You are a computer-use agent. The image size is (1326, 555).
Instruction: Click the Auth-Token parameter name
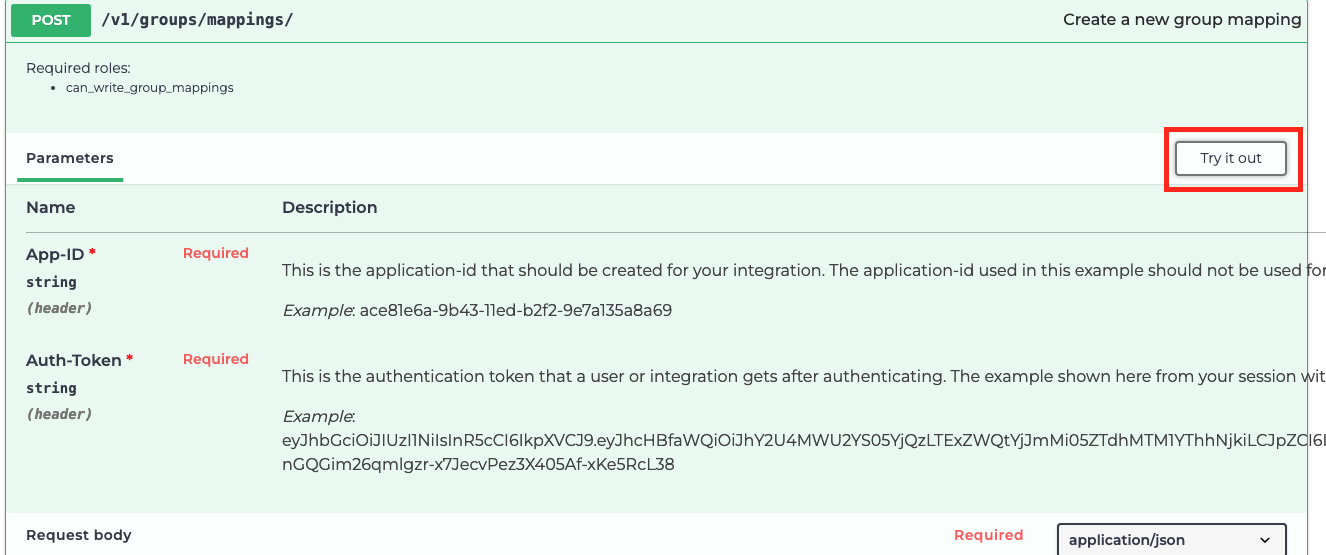74,361
